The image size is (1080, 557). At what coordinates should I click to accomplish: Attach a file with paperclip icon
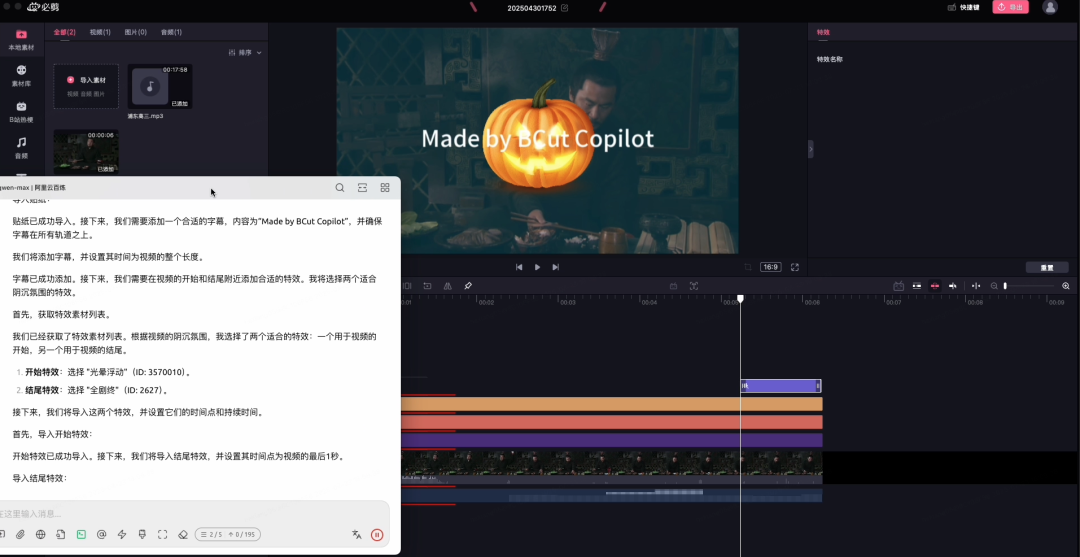pyautogui.click(x=20, y=534)
